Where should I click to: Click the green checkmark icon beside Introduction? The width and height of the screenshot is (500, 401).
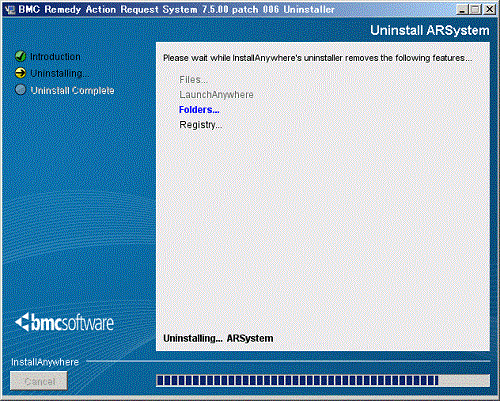[21, 56]
